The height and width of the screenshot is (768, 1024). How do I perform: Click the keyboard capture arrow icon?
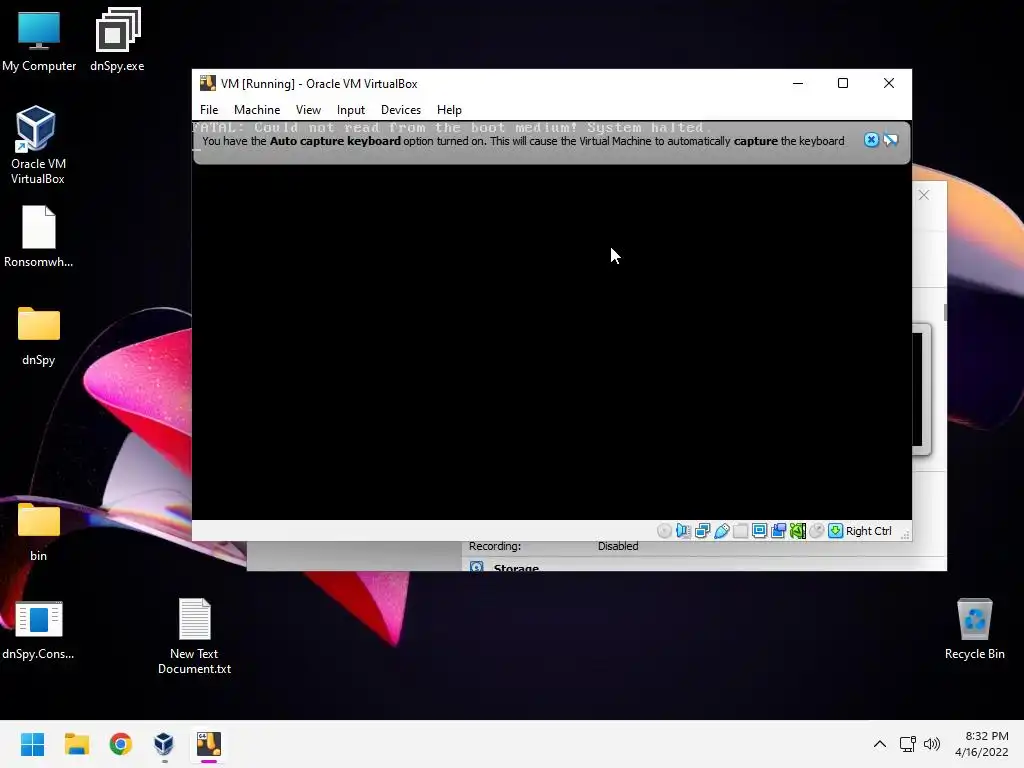[x=835, y=531]
